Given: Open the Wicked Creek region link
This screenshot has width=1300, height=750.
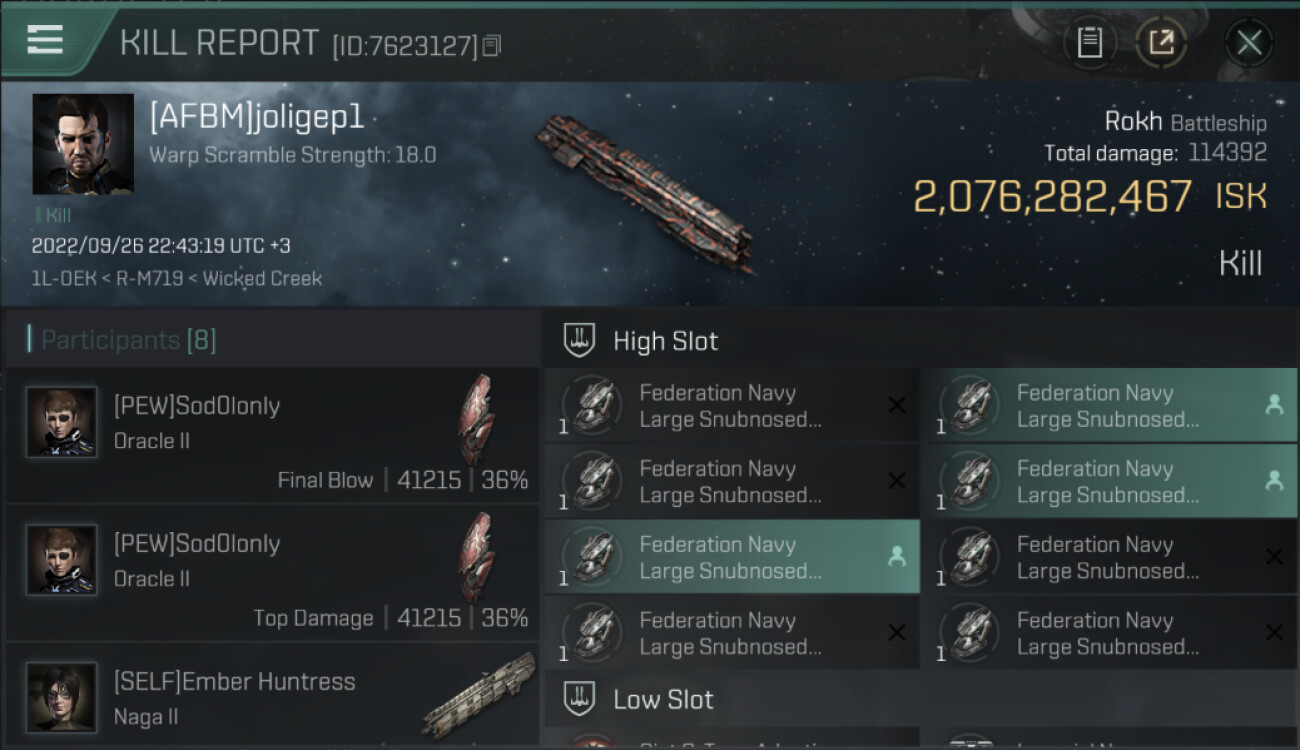Looking at the screenshot, I should tap(262, 279).
